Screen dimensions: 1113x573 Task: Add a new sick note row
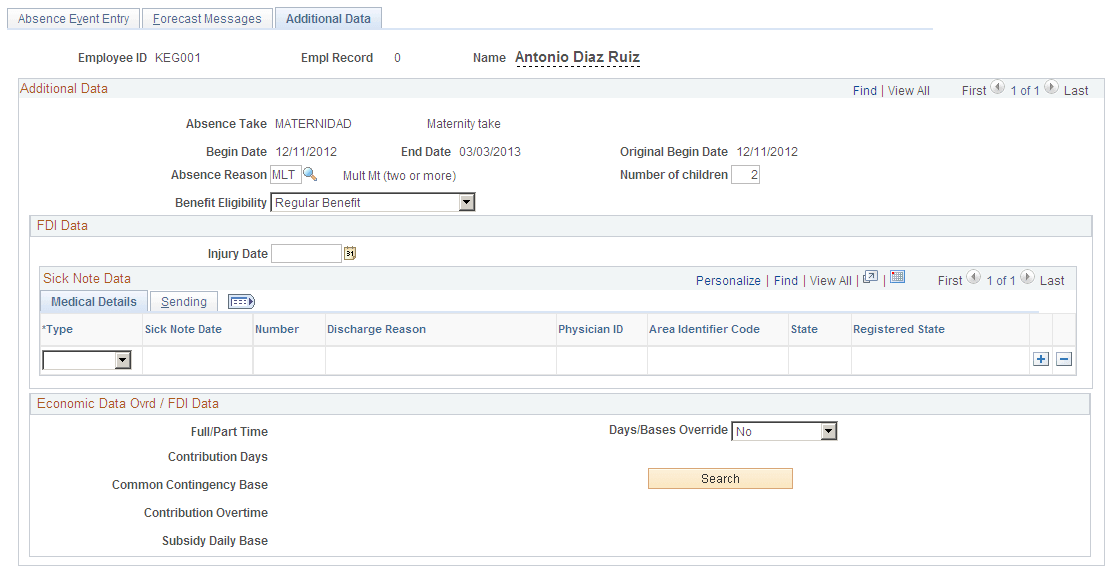coord(1041,359)
